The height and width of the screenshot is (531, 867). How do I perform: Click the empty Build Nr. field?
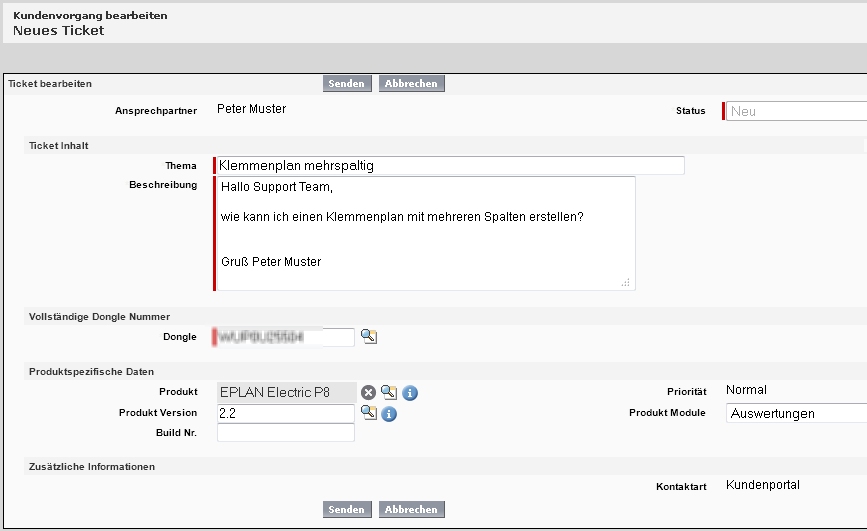coord(285,433)
